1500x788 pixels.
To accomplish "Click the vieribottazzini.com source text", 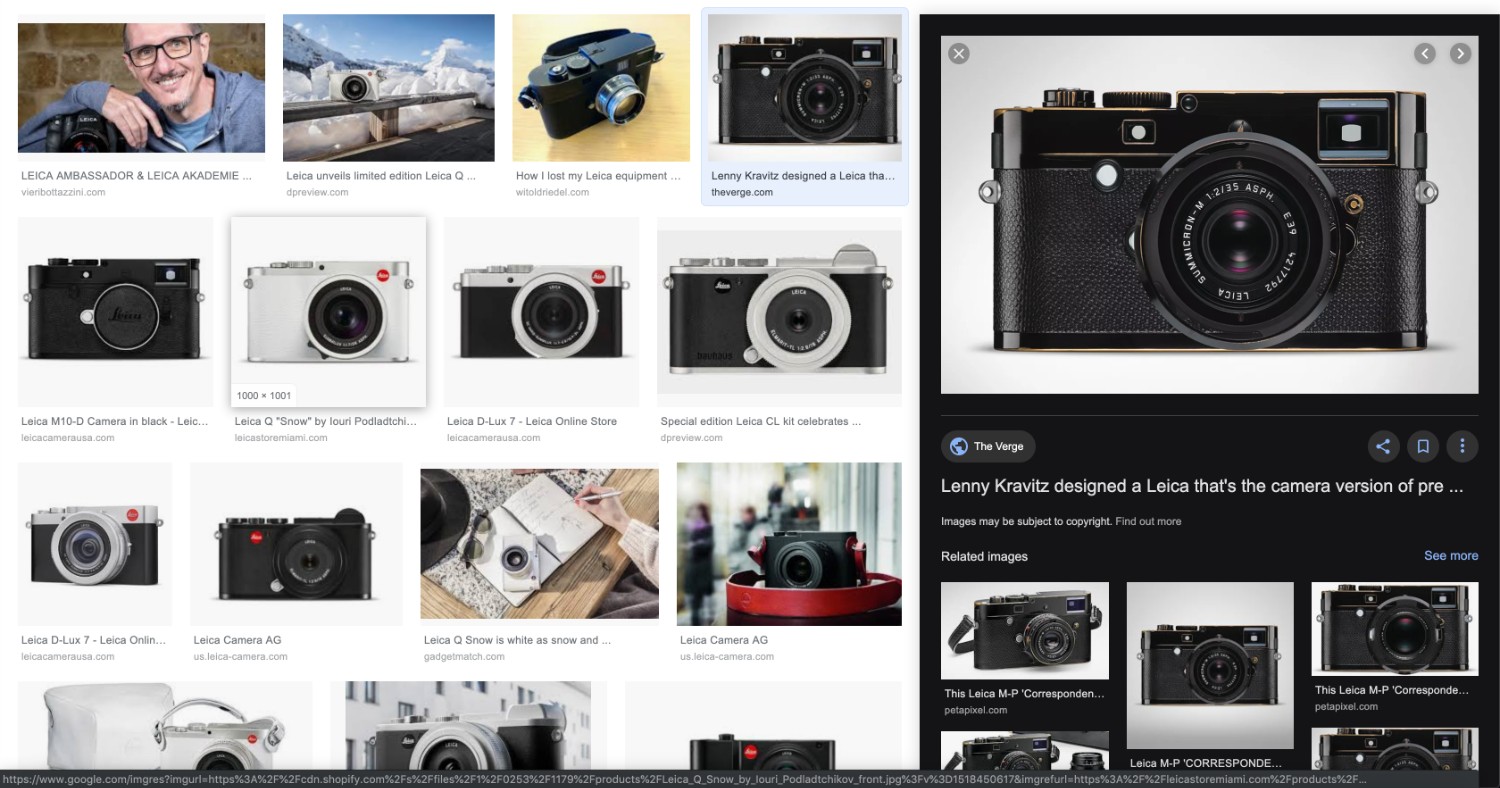I will [x=63, y=192].
